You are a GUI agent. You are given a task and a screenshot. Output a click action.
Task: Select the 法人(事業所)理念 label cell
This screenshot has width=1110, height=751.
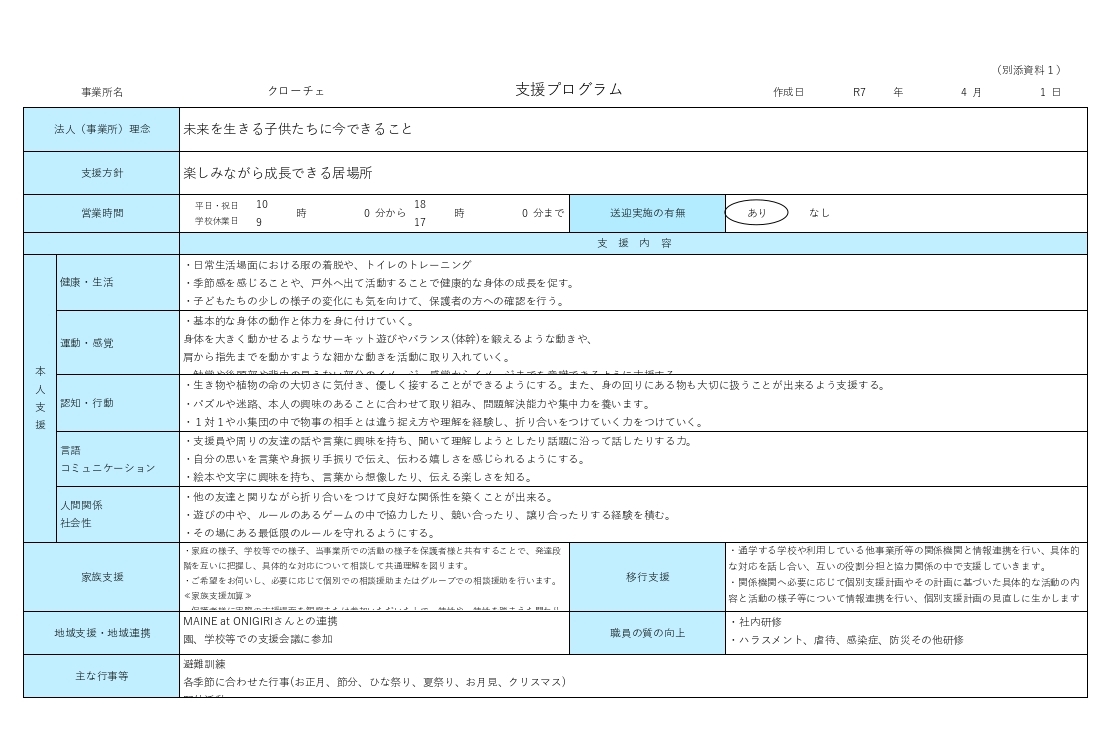tap(102, 130)
